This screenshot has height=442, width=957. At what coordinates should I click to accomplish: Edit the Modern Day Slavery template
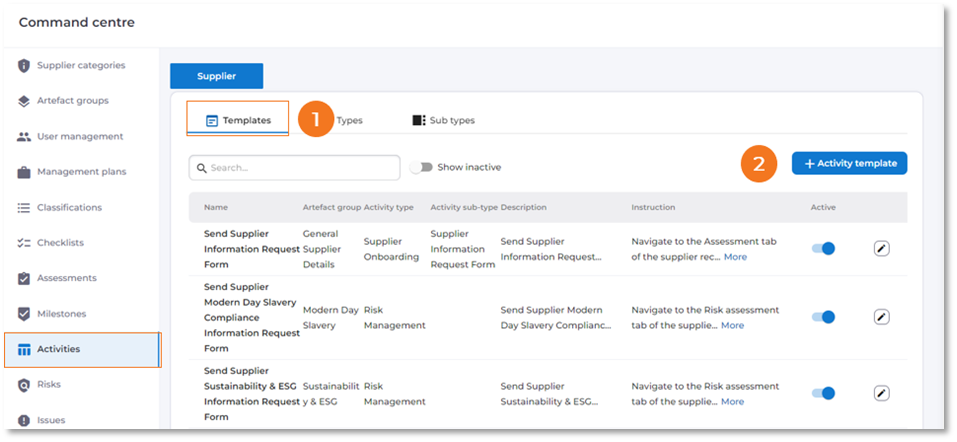pyautogui.click(x=881, y=317)
